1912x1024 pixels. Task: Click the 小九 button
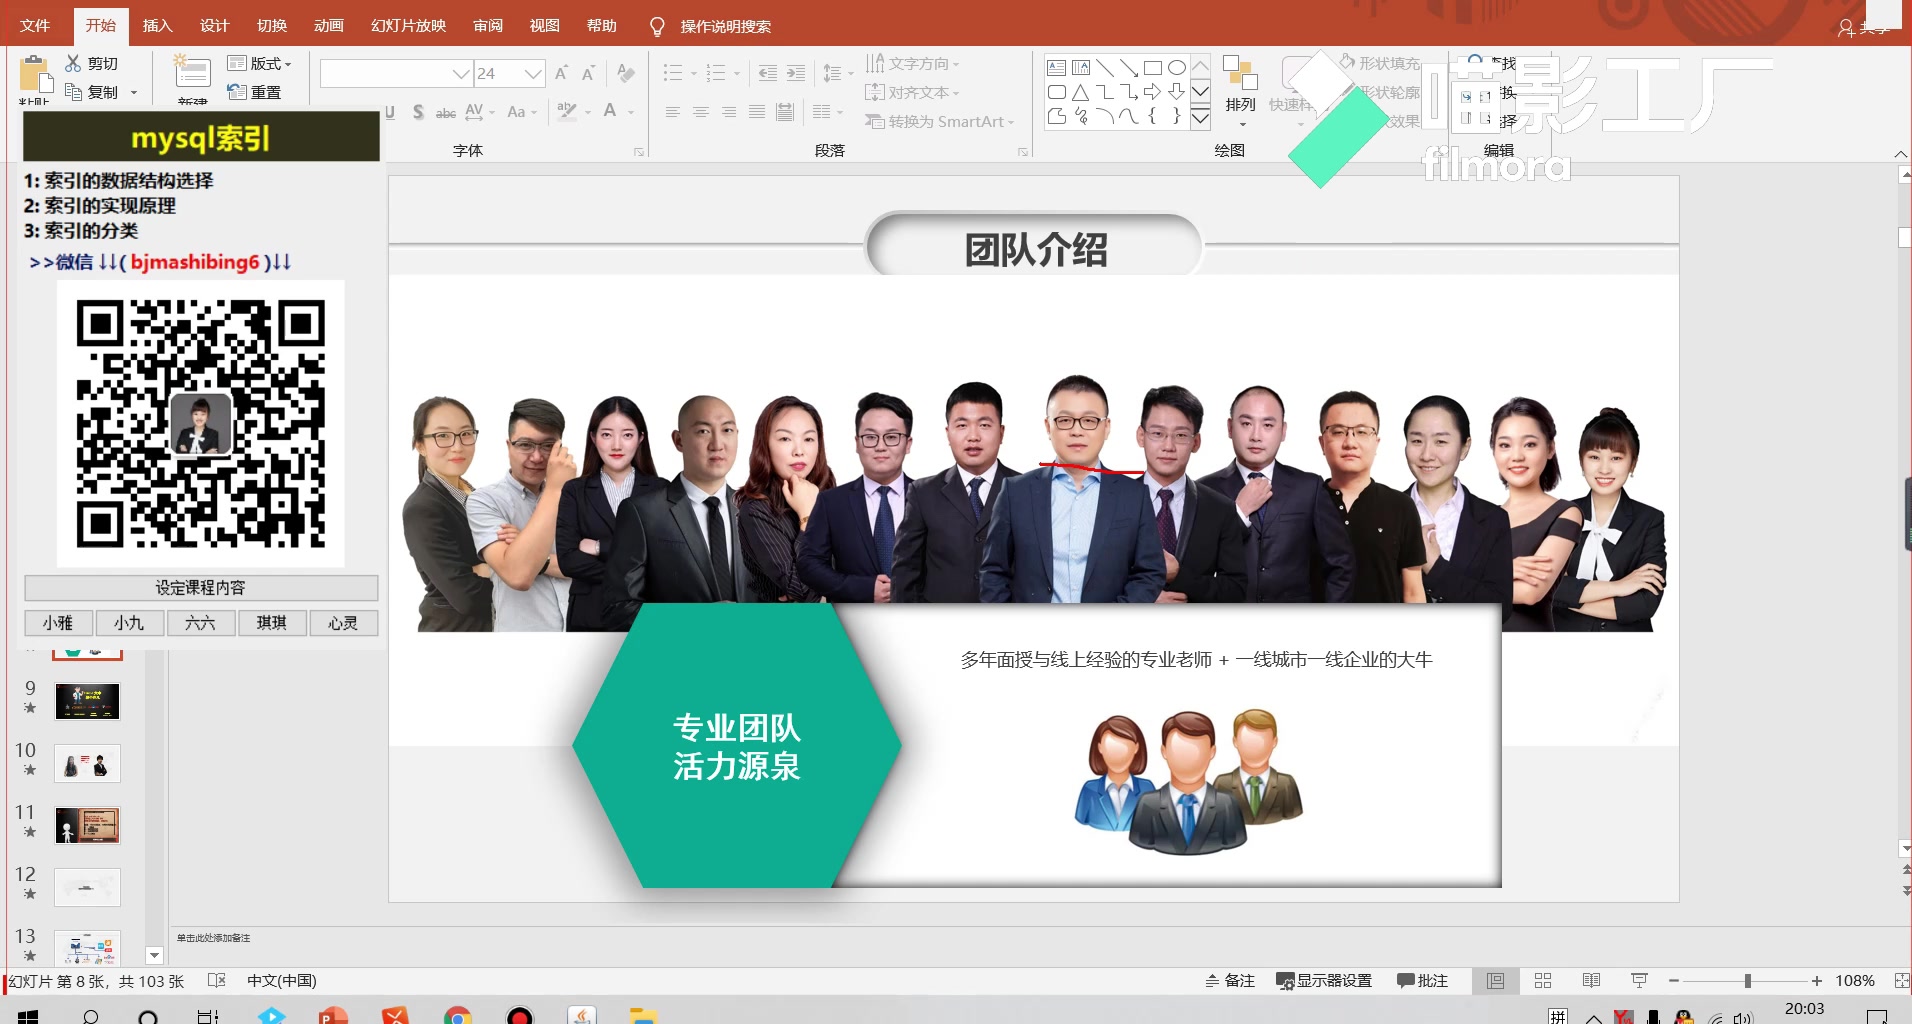point(129,623)
